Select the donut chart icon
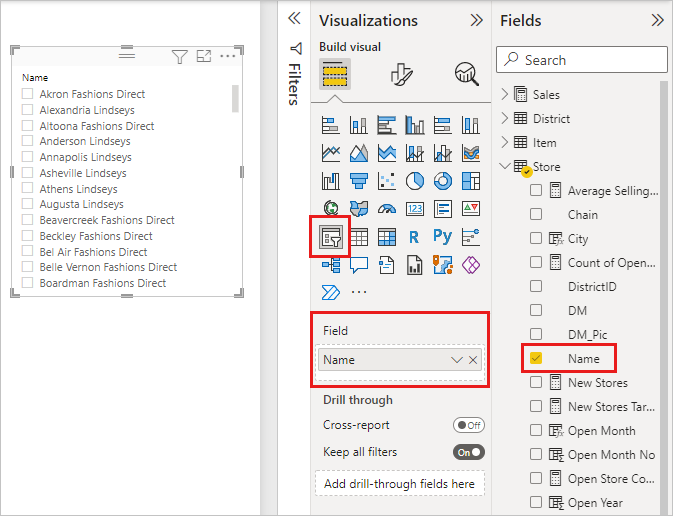Image resolution: width=673 pixels, height=516 pixels. click(443, 181)
